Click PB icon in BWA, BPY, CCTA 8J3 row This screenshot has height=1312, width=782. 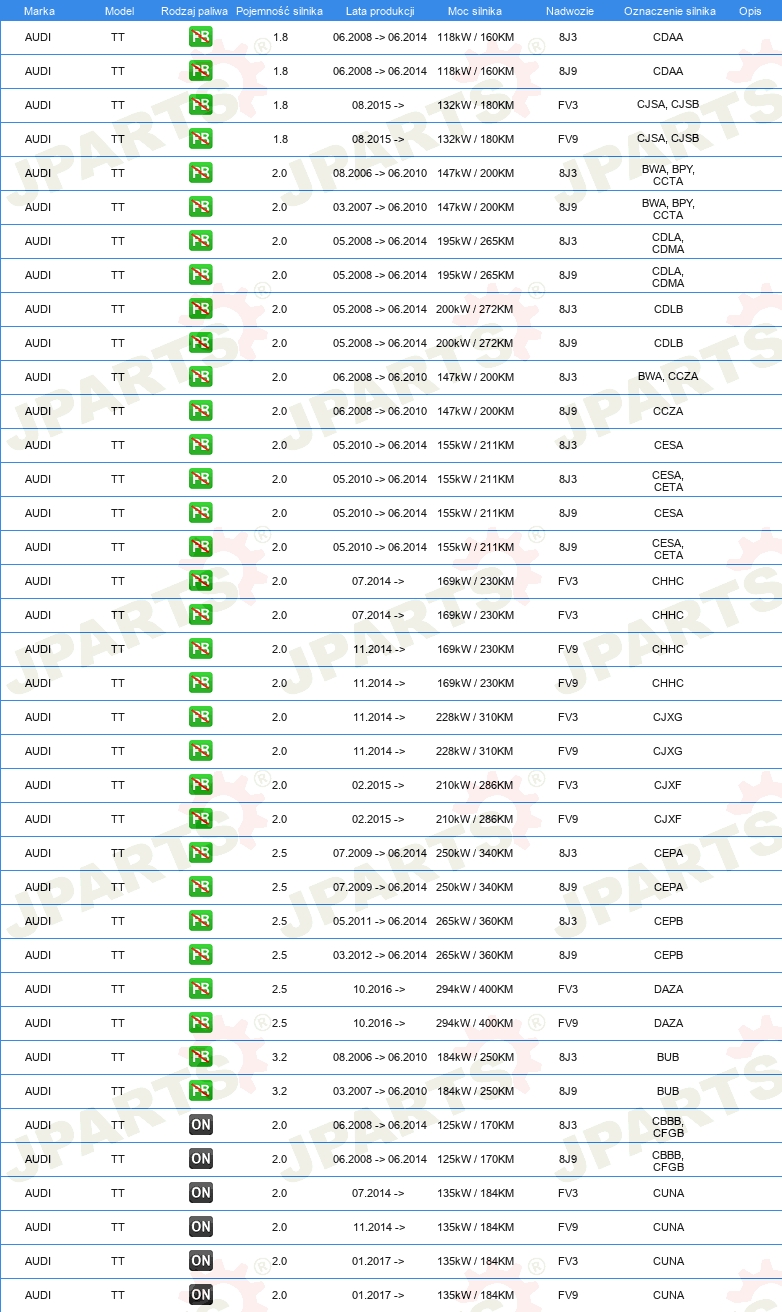200,173
